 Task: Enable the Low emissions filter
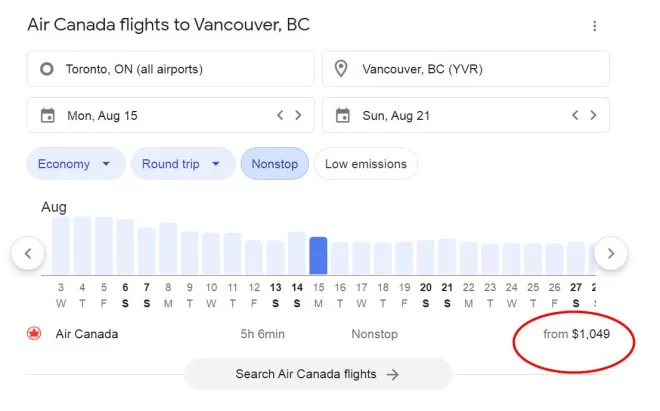366,164
